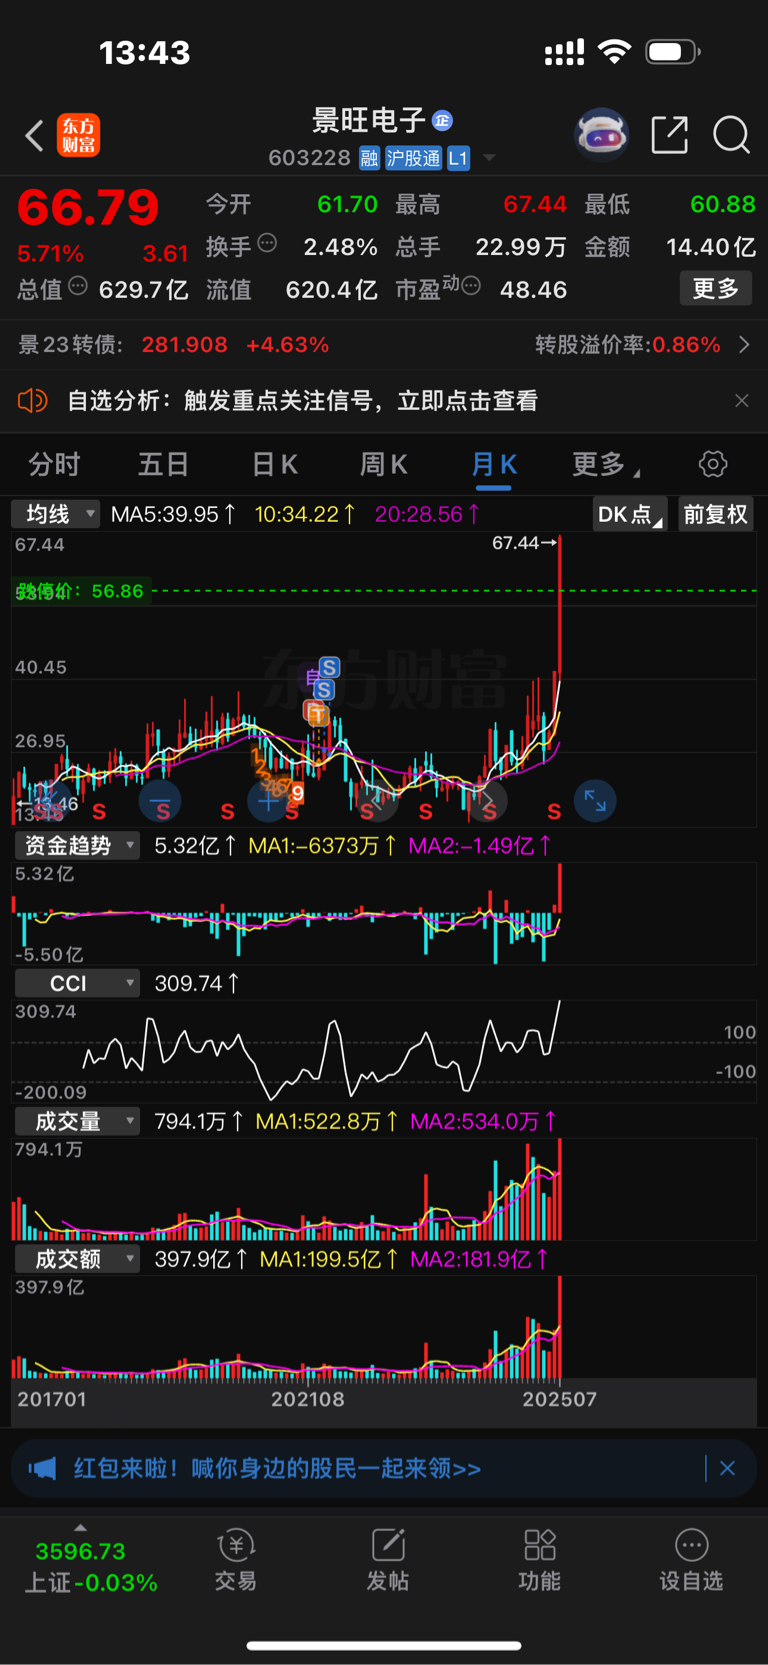This screenshot has height=1665, width=768.
Task: Open the CCI indicator dropdown
Action: click(77, 983)
